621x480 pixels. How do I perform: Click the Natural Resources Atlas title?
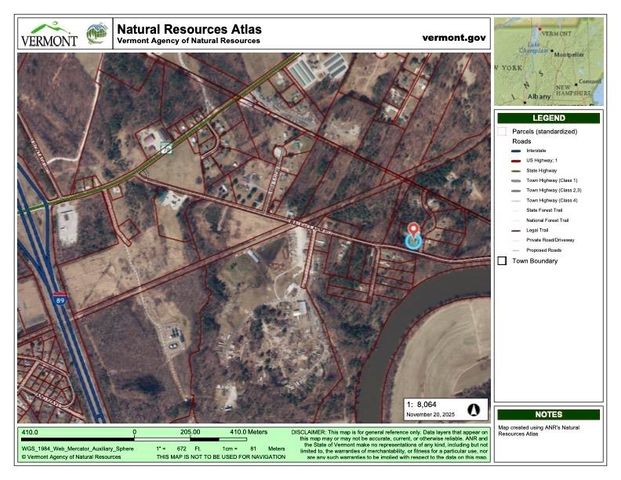(x=190, y=29)
